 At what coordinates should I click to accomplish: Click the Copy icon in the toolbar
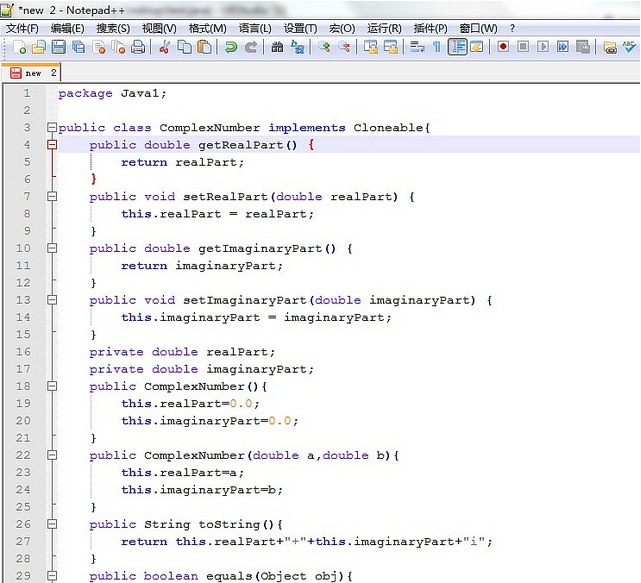pos(184,47)
